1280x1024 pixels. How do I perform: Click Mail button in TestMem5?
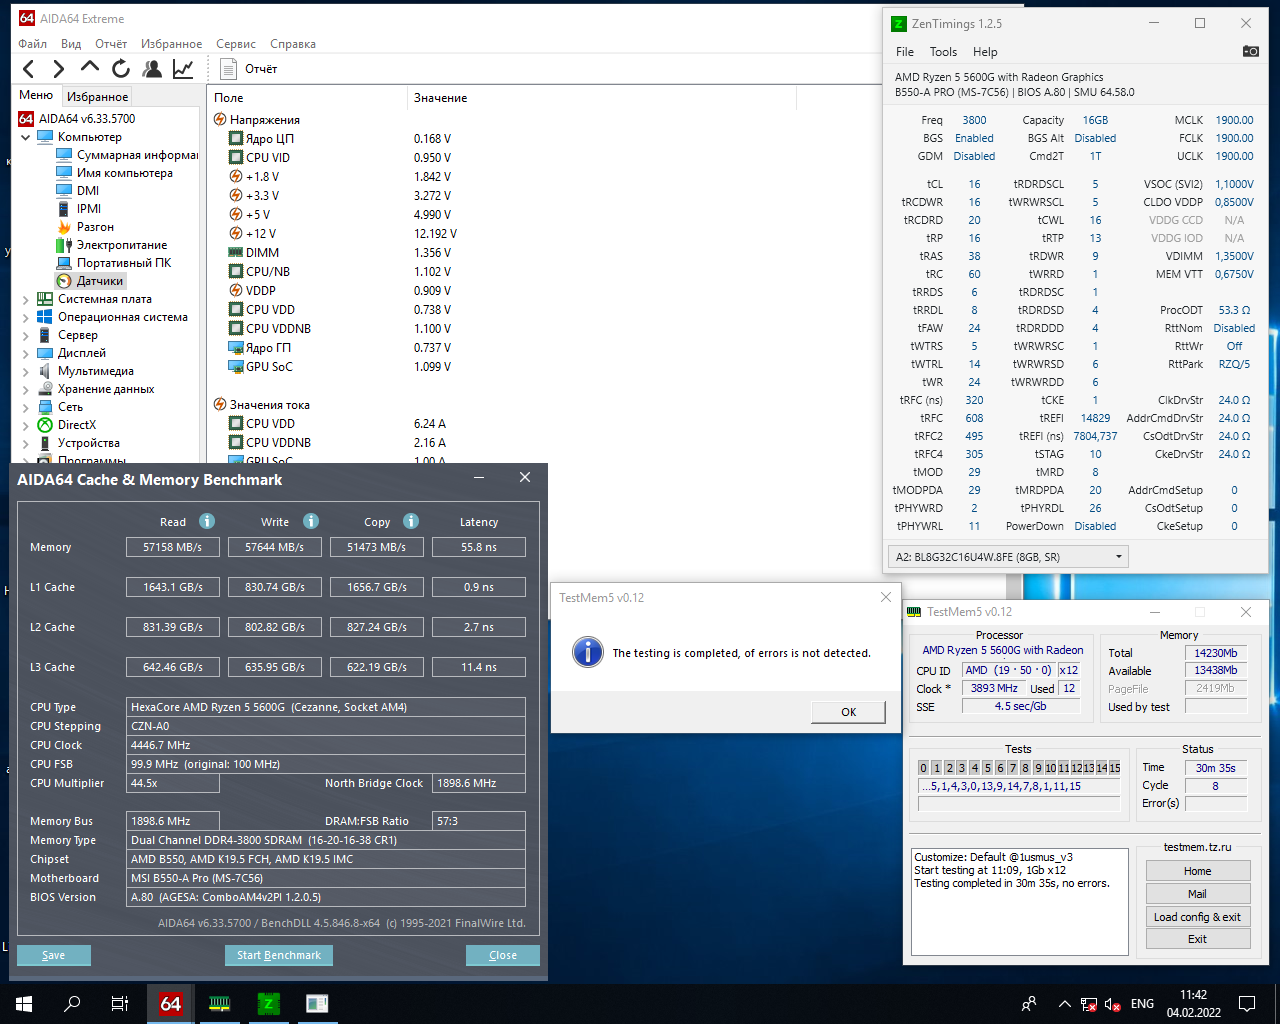(x=1197, y=894)
